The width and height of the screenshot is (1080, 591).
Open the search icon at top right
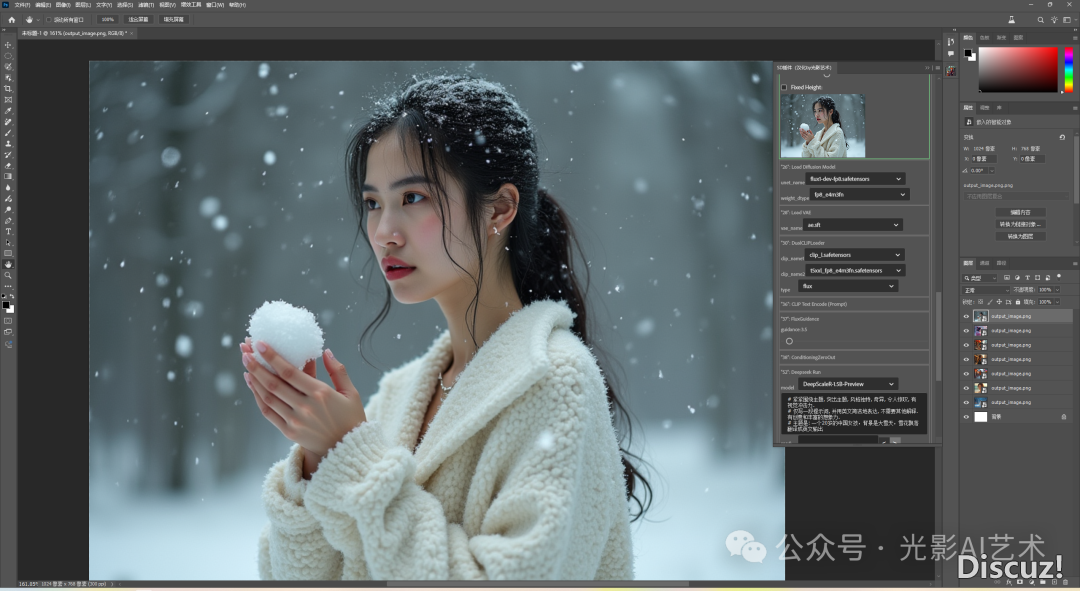coord(1040,20)
